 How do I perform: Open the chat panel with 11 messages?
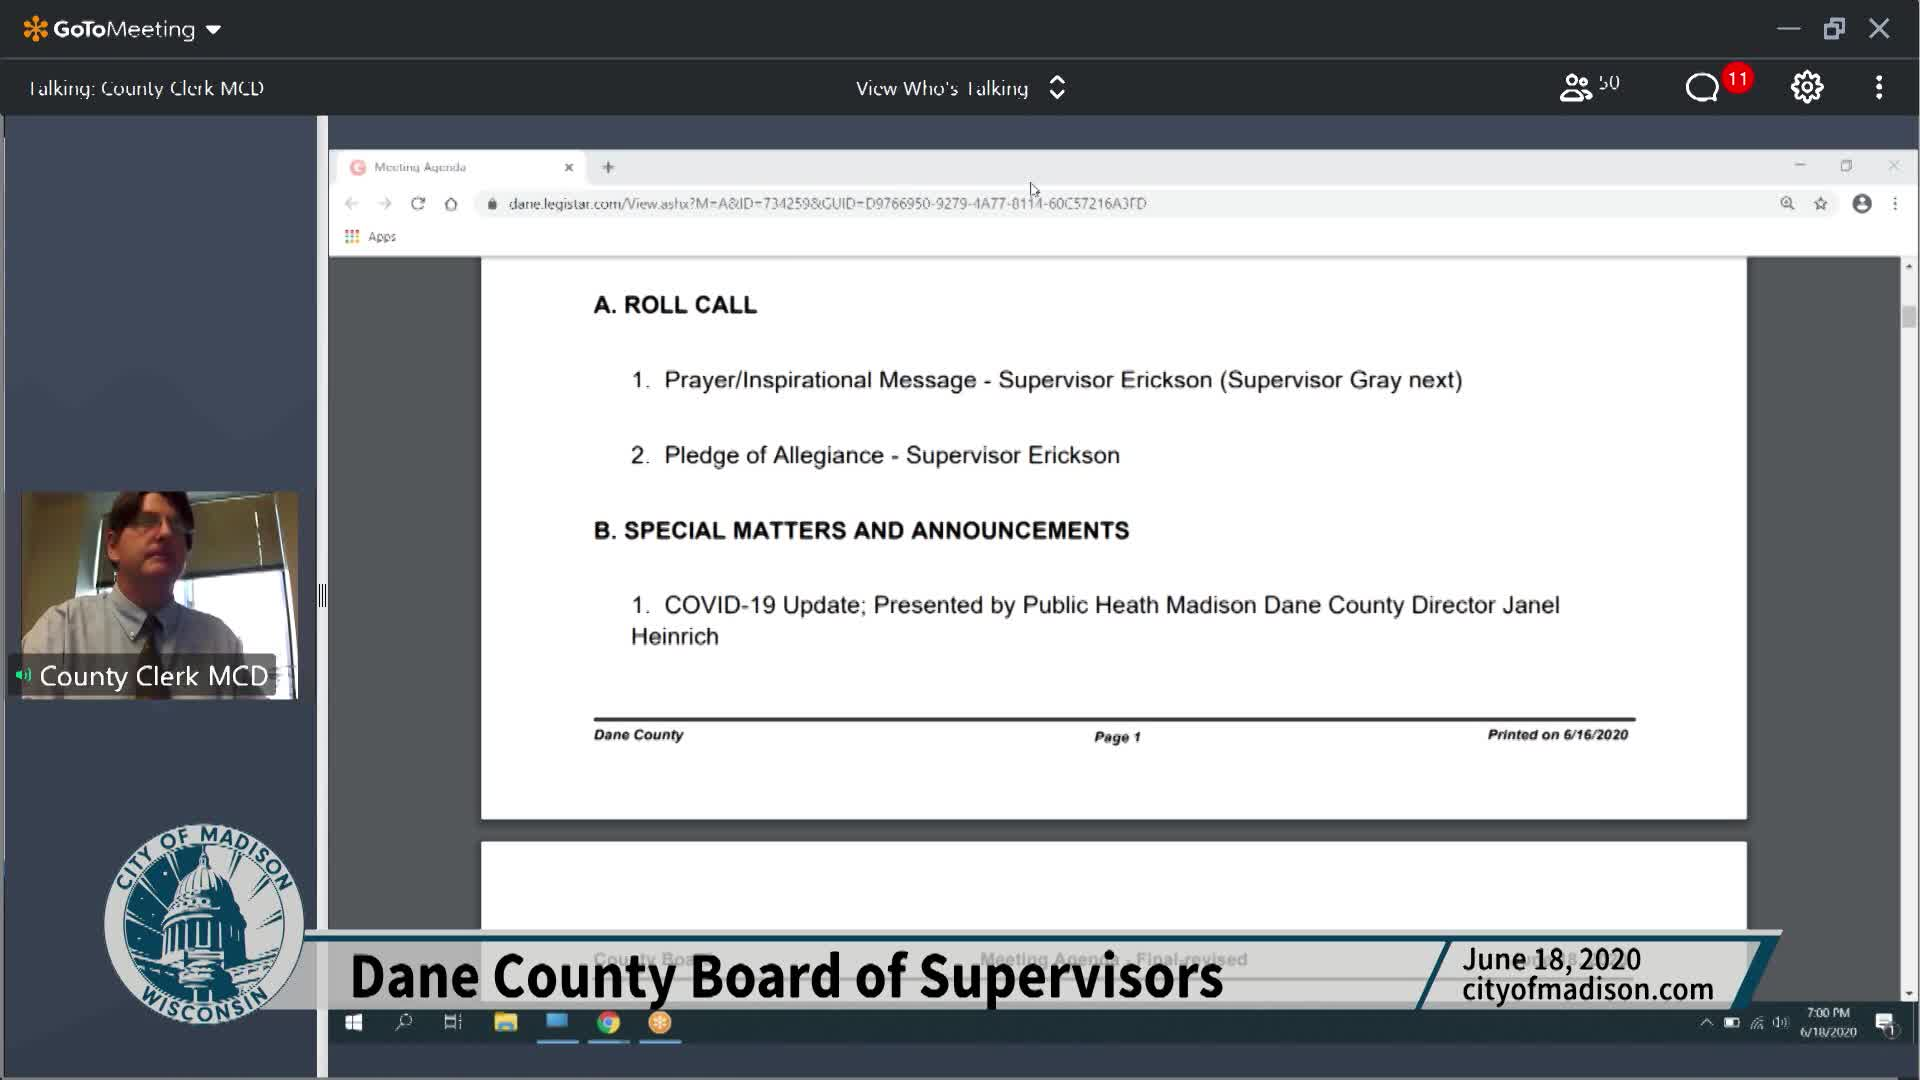(1701, 88)
